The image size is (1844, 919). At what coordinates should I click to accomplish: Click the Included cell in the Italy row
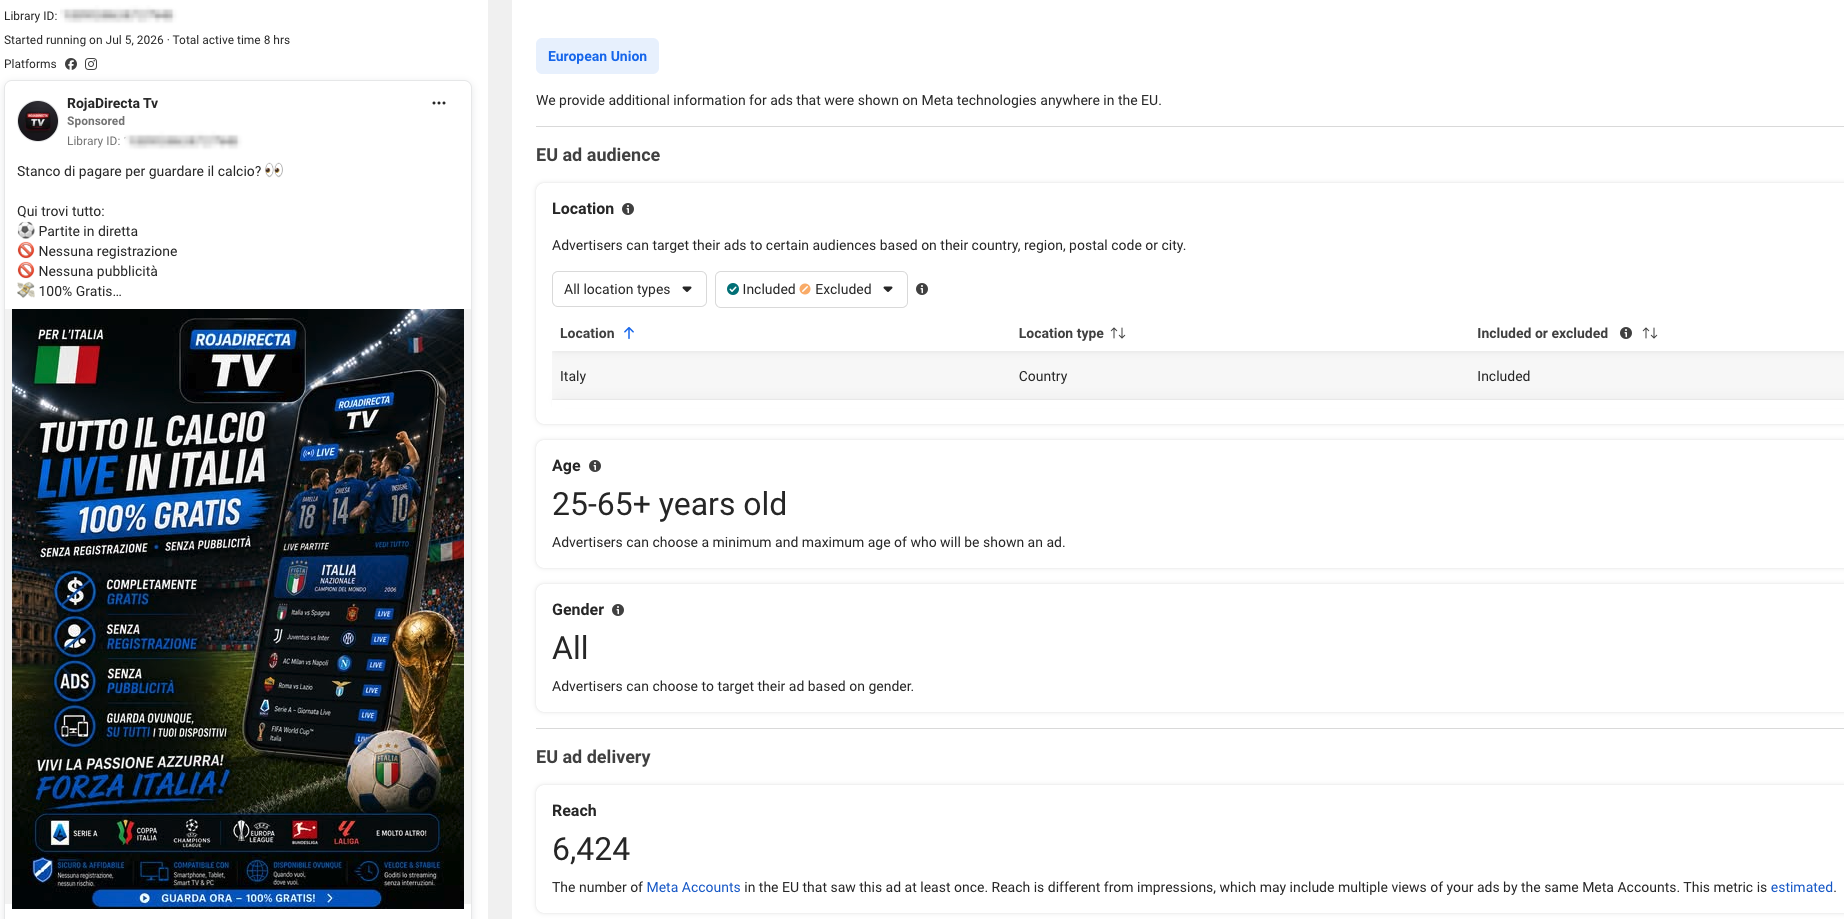coord(1503,376)
